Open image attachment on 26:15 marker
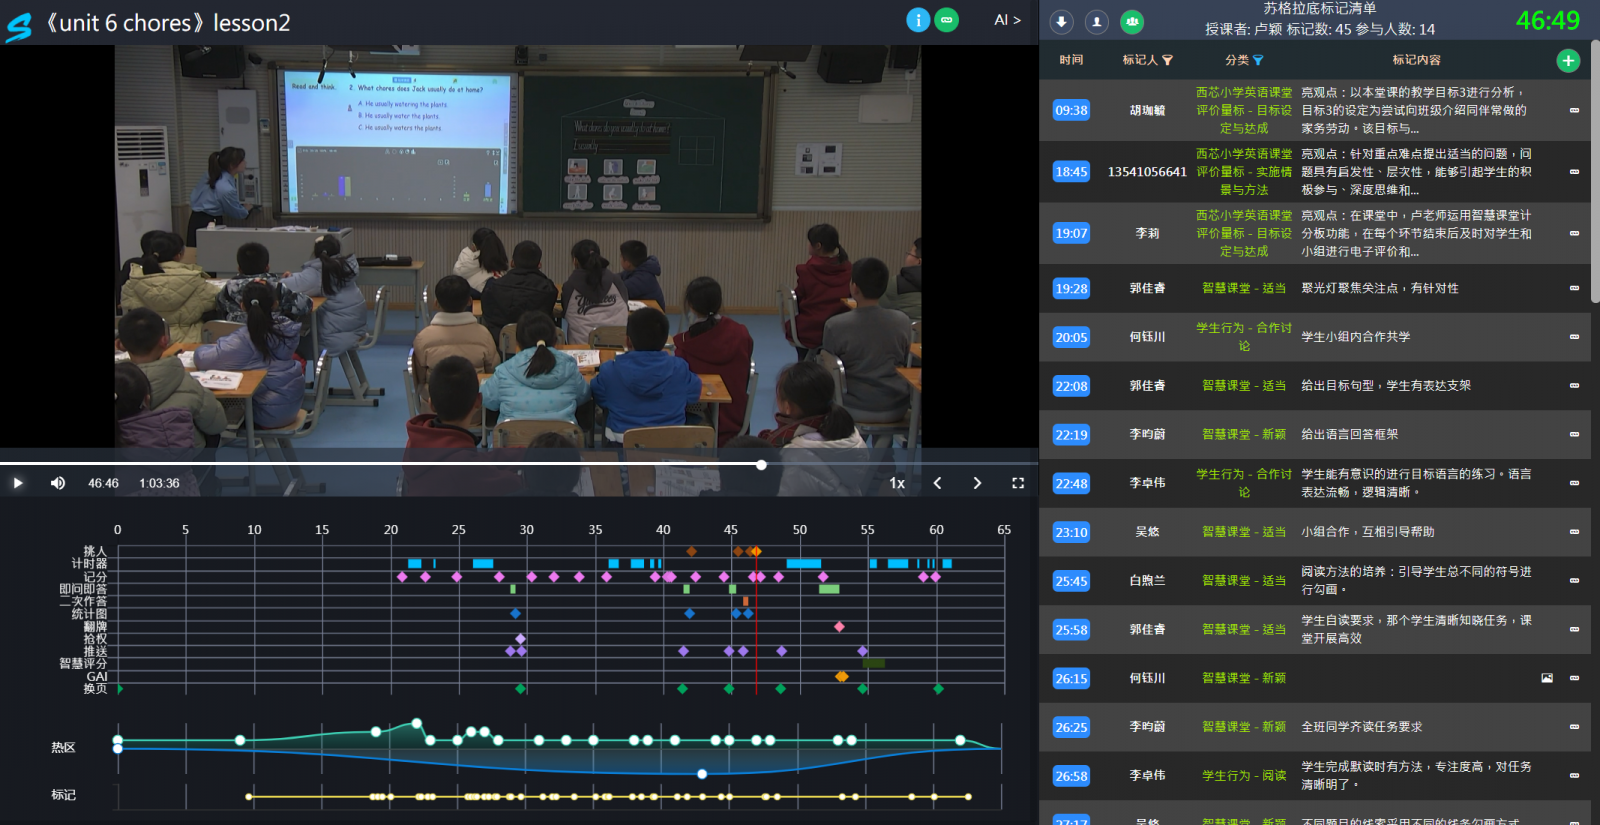1600x825 pixels. tap(1547, 678)
